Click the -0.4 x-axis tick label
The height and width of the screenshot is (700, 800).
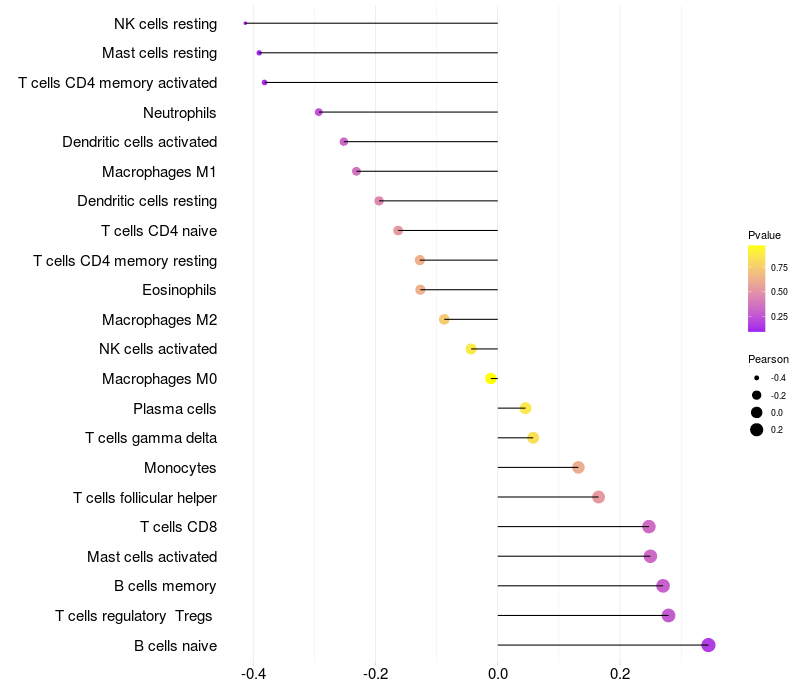pos(253,674)
